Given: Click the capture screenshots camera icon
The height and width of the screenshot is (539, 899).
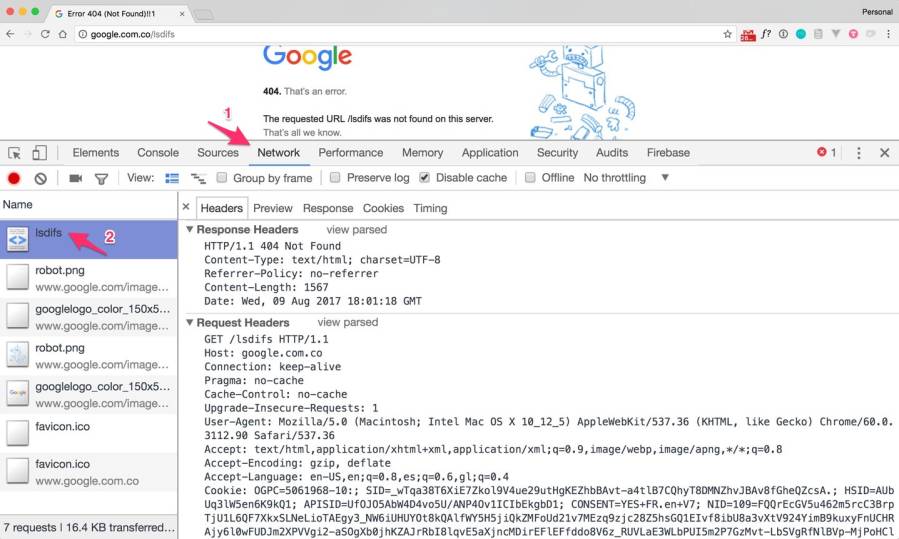Looking at the screenshot, I should (75, 178).
